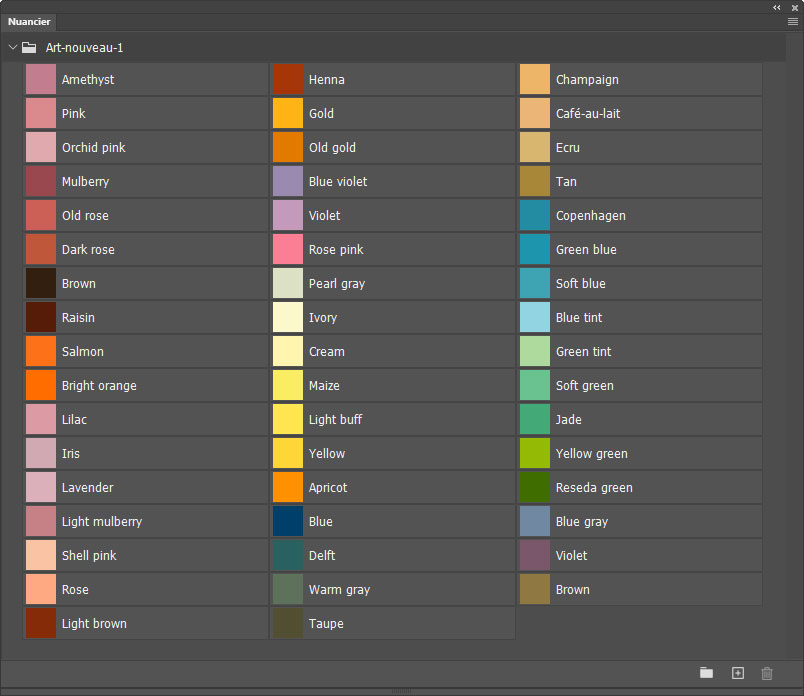
Task: Switch to the Nuancier tab
Action: 29,21
